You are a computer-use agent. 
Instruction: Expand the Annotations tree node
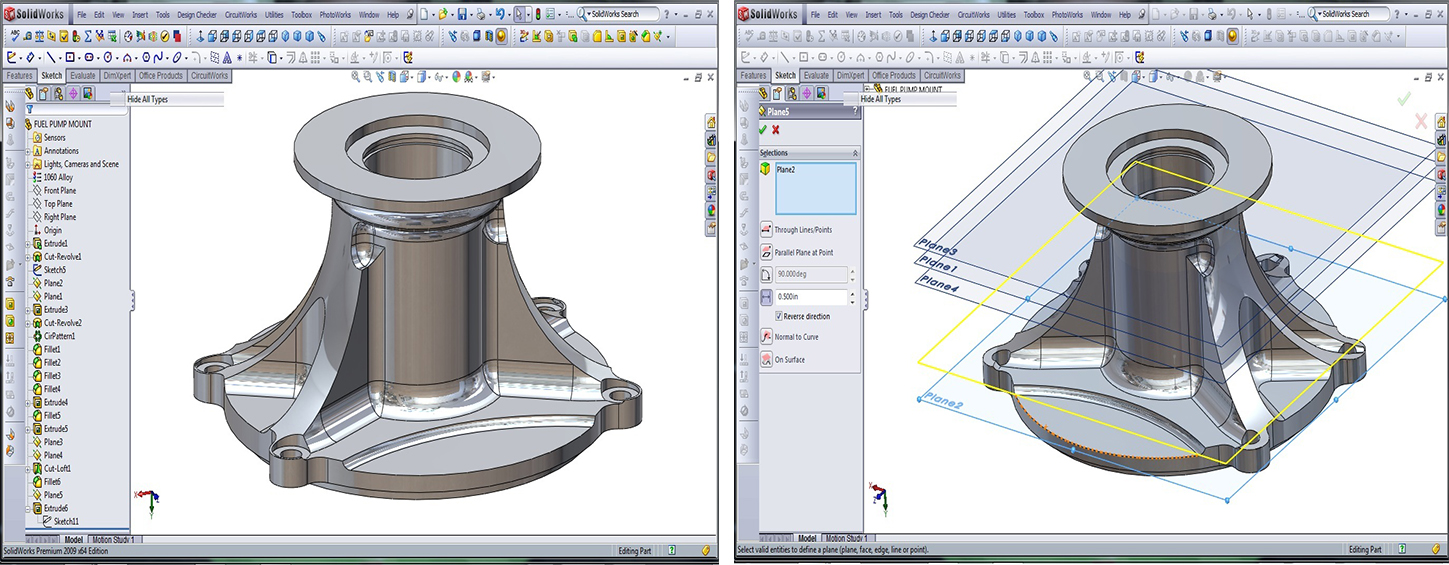28,151
